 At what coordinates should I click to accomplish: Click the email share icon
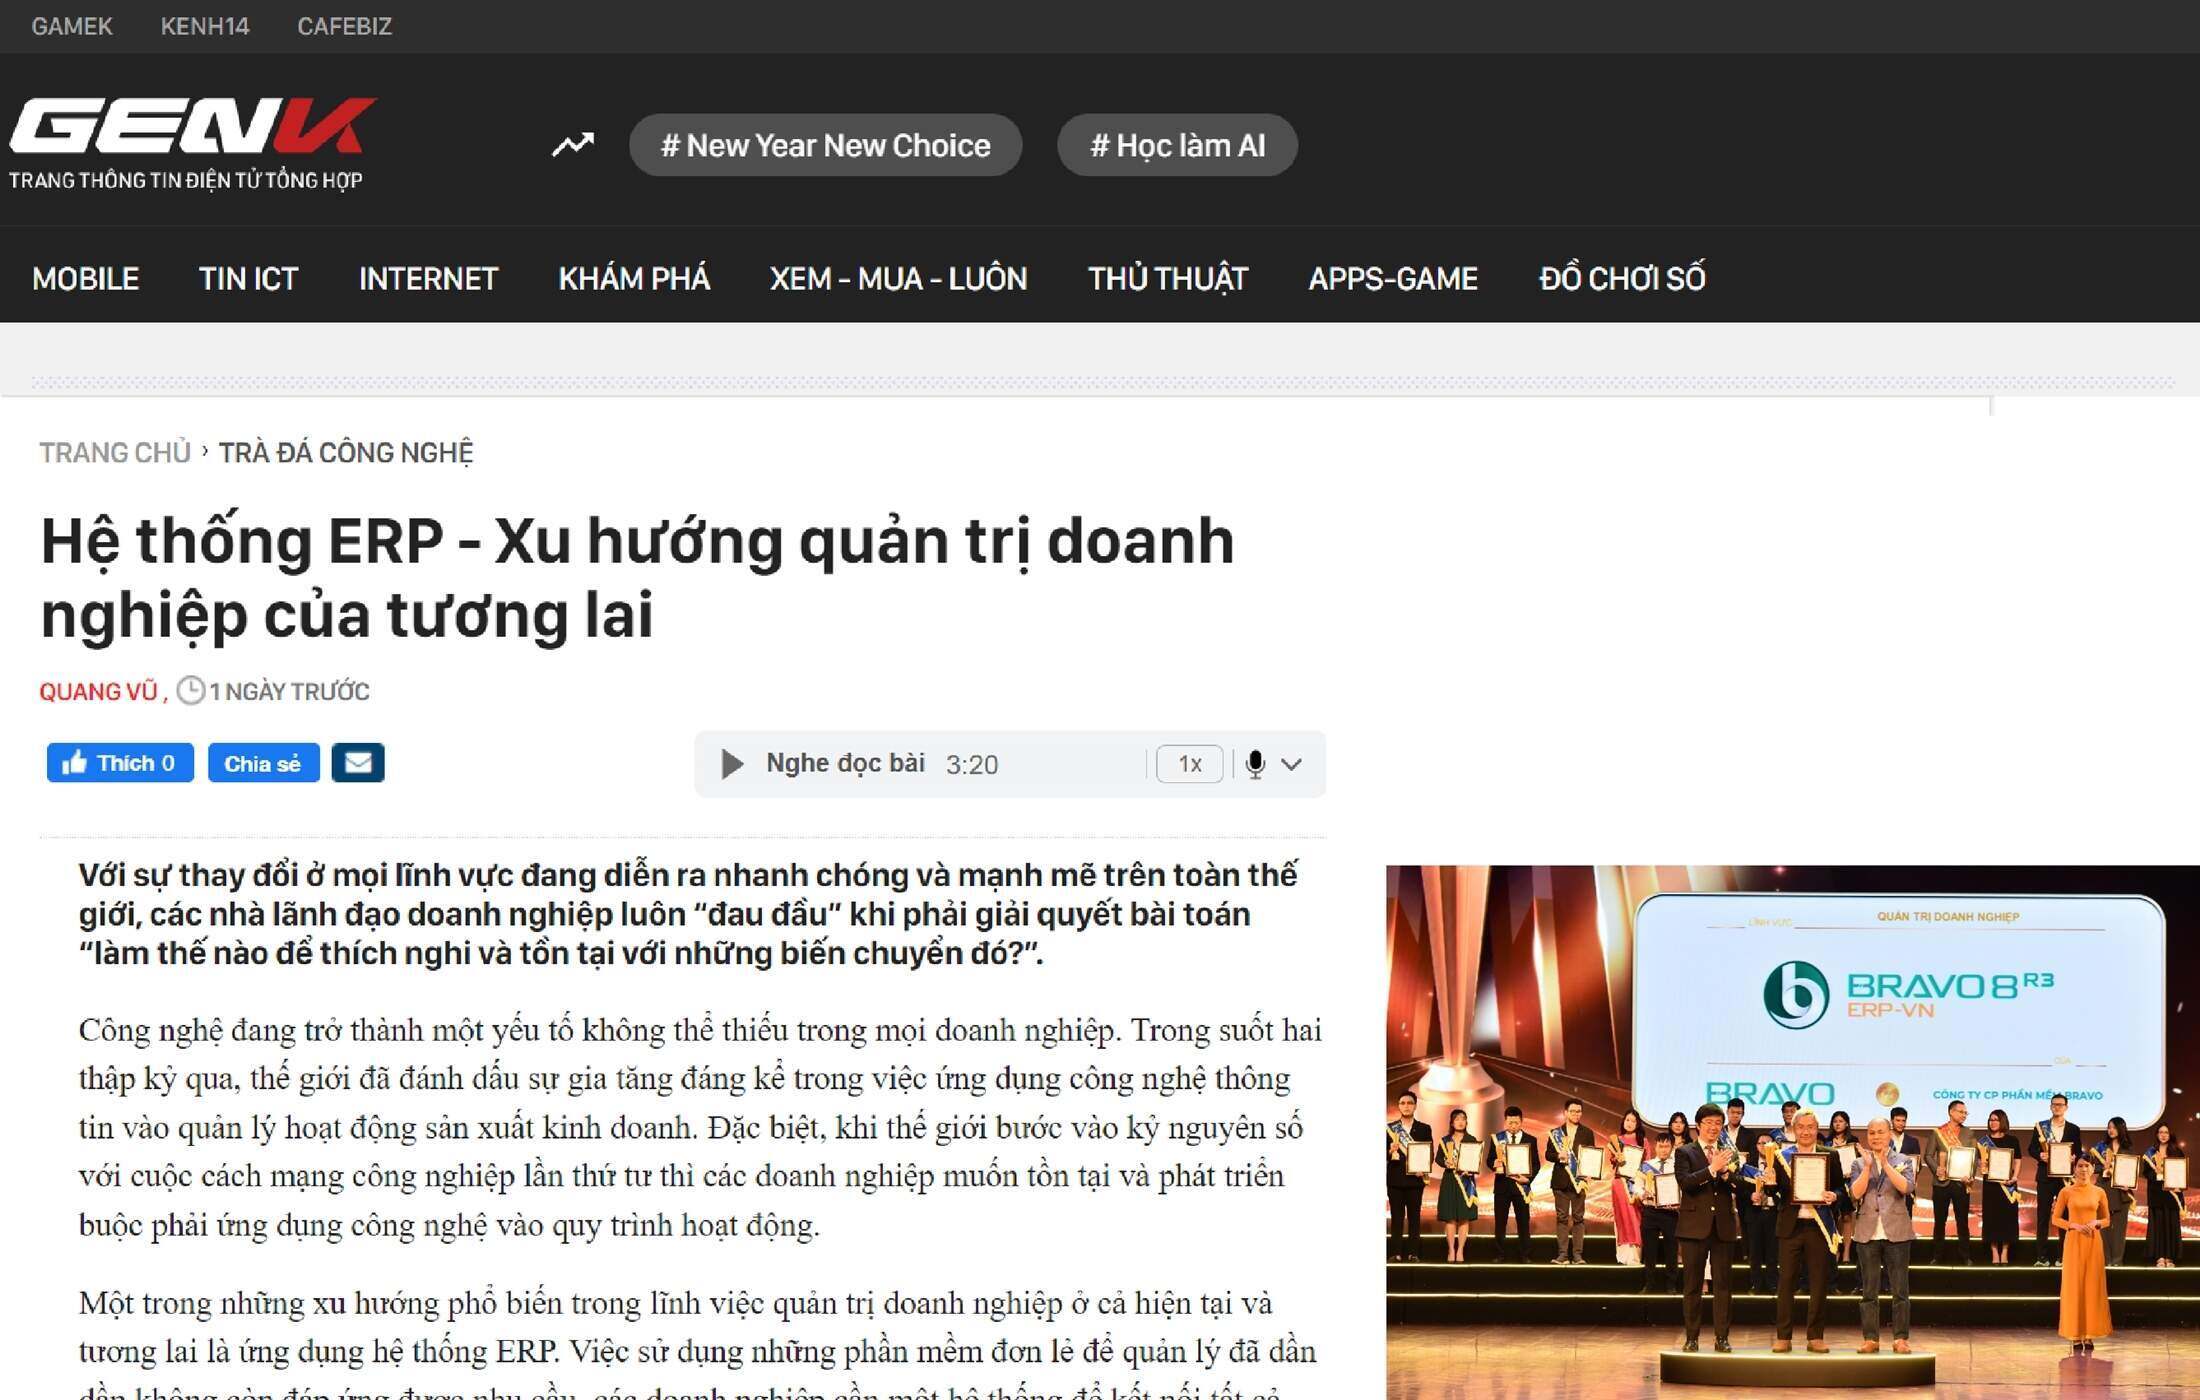(x=358, y=763)
